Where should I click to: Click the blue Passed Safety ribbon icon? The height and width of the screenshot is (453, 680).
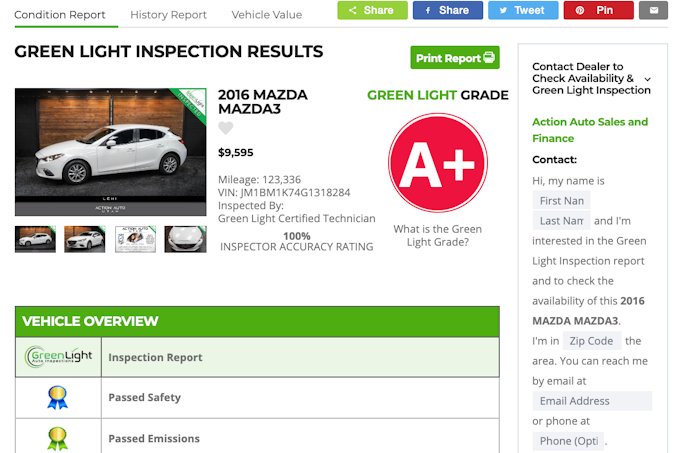tap(58, 398)
